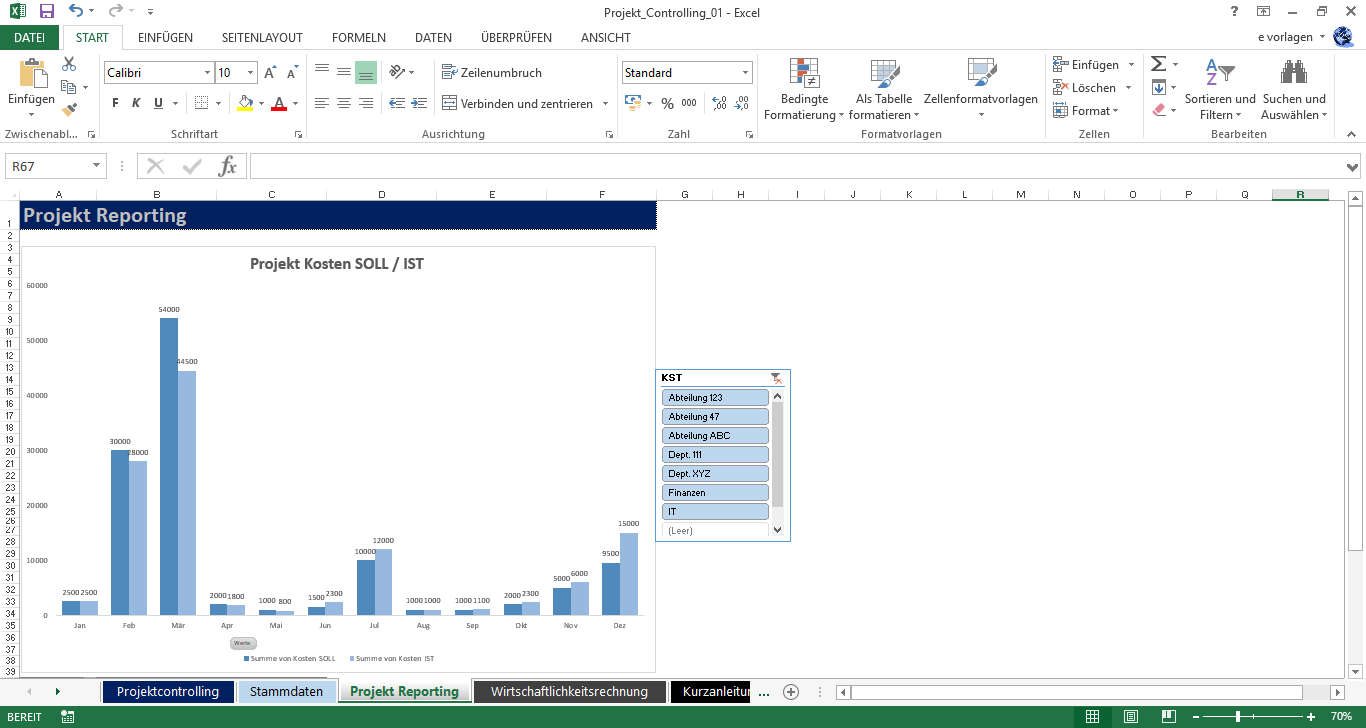Cut selection with the scissors icon
Screen dimensions: 1366x728
(x=69, y=64)
